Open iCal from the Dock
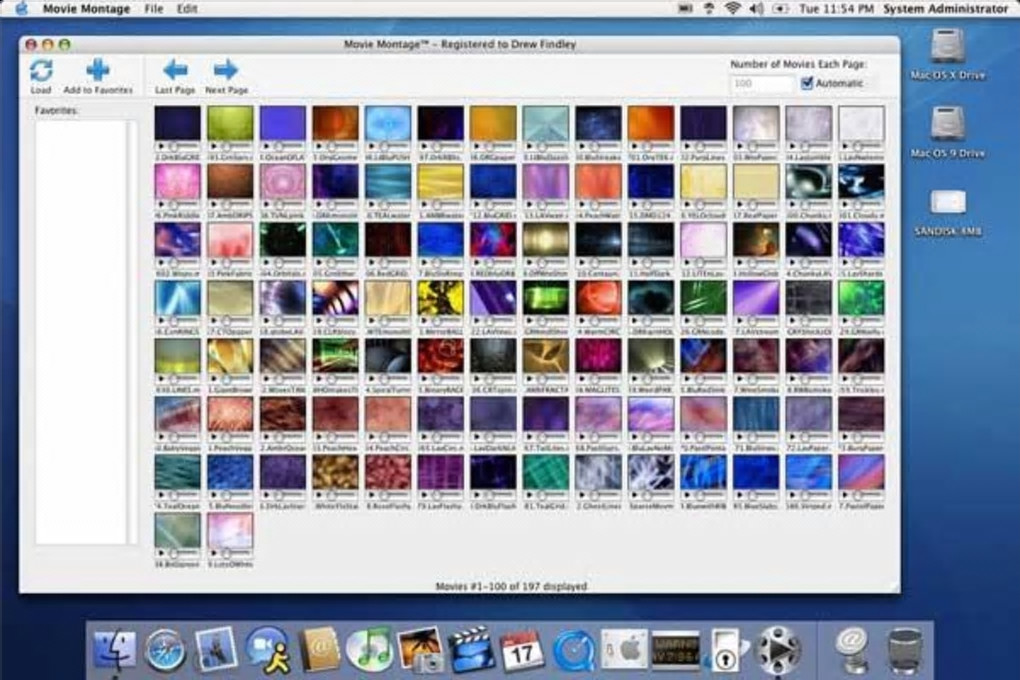 pos(522,649)
